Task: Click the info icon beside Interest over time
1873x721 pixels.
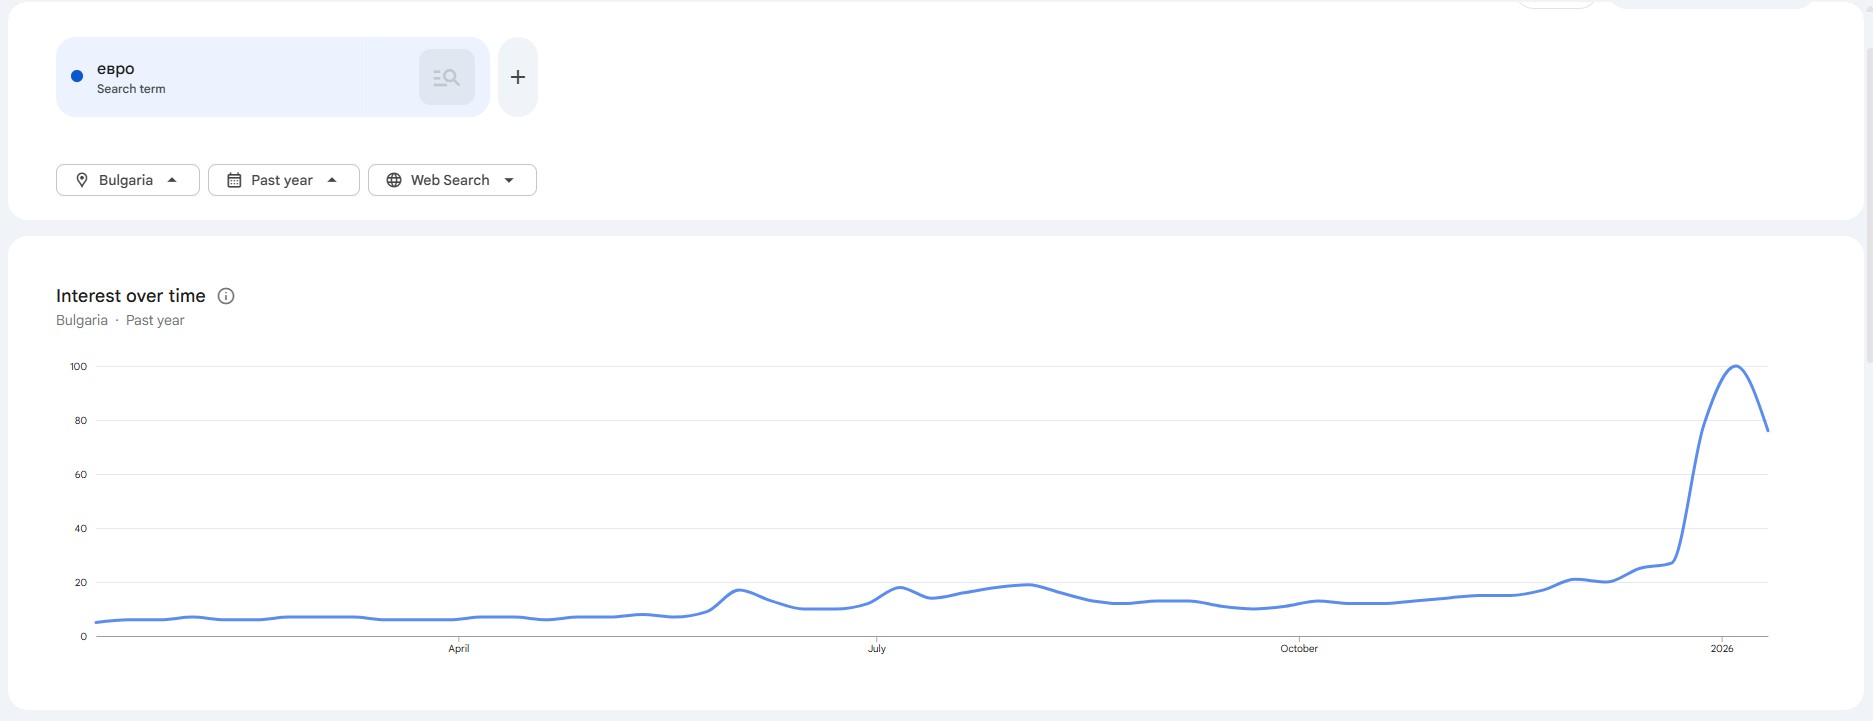Action: tap(226, 295)
